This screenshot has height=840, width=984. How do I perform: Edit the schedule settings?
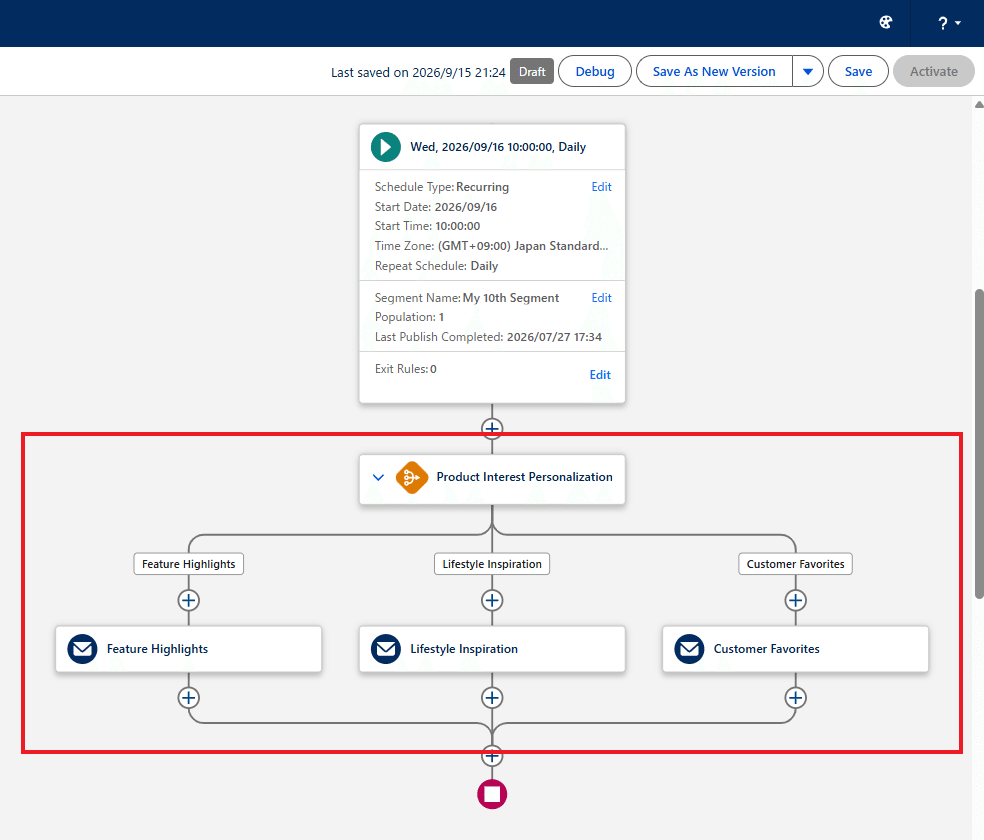[x=601, y=187]
